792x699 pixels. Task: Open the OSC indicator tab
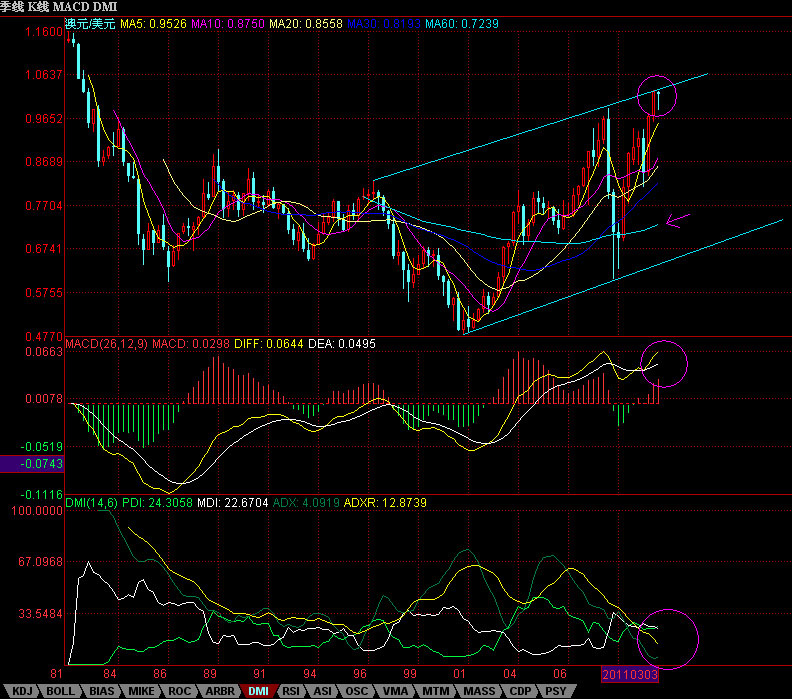(x=357, y=691)
